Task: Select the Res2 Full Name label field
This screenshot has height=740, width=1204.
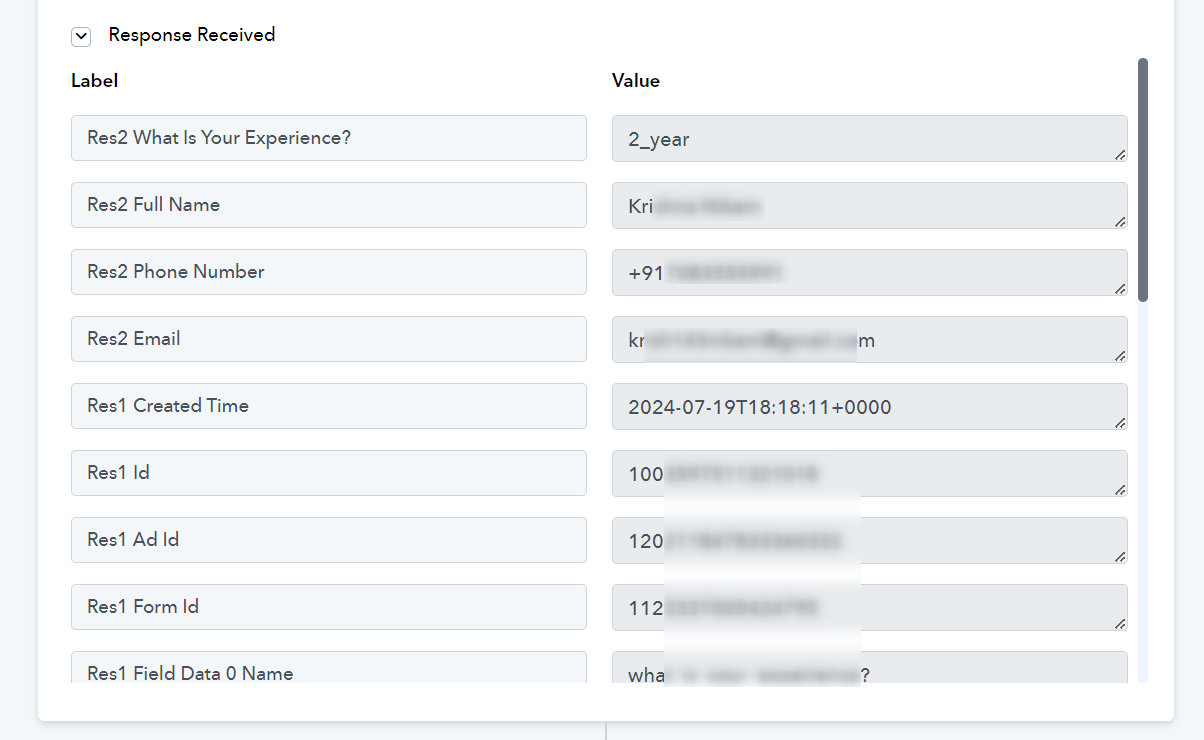Action: tap(329, 205)
